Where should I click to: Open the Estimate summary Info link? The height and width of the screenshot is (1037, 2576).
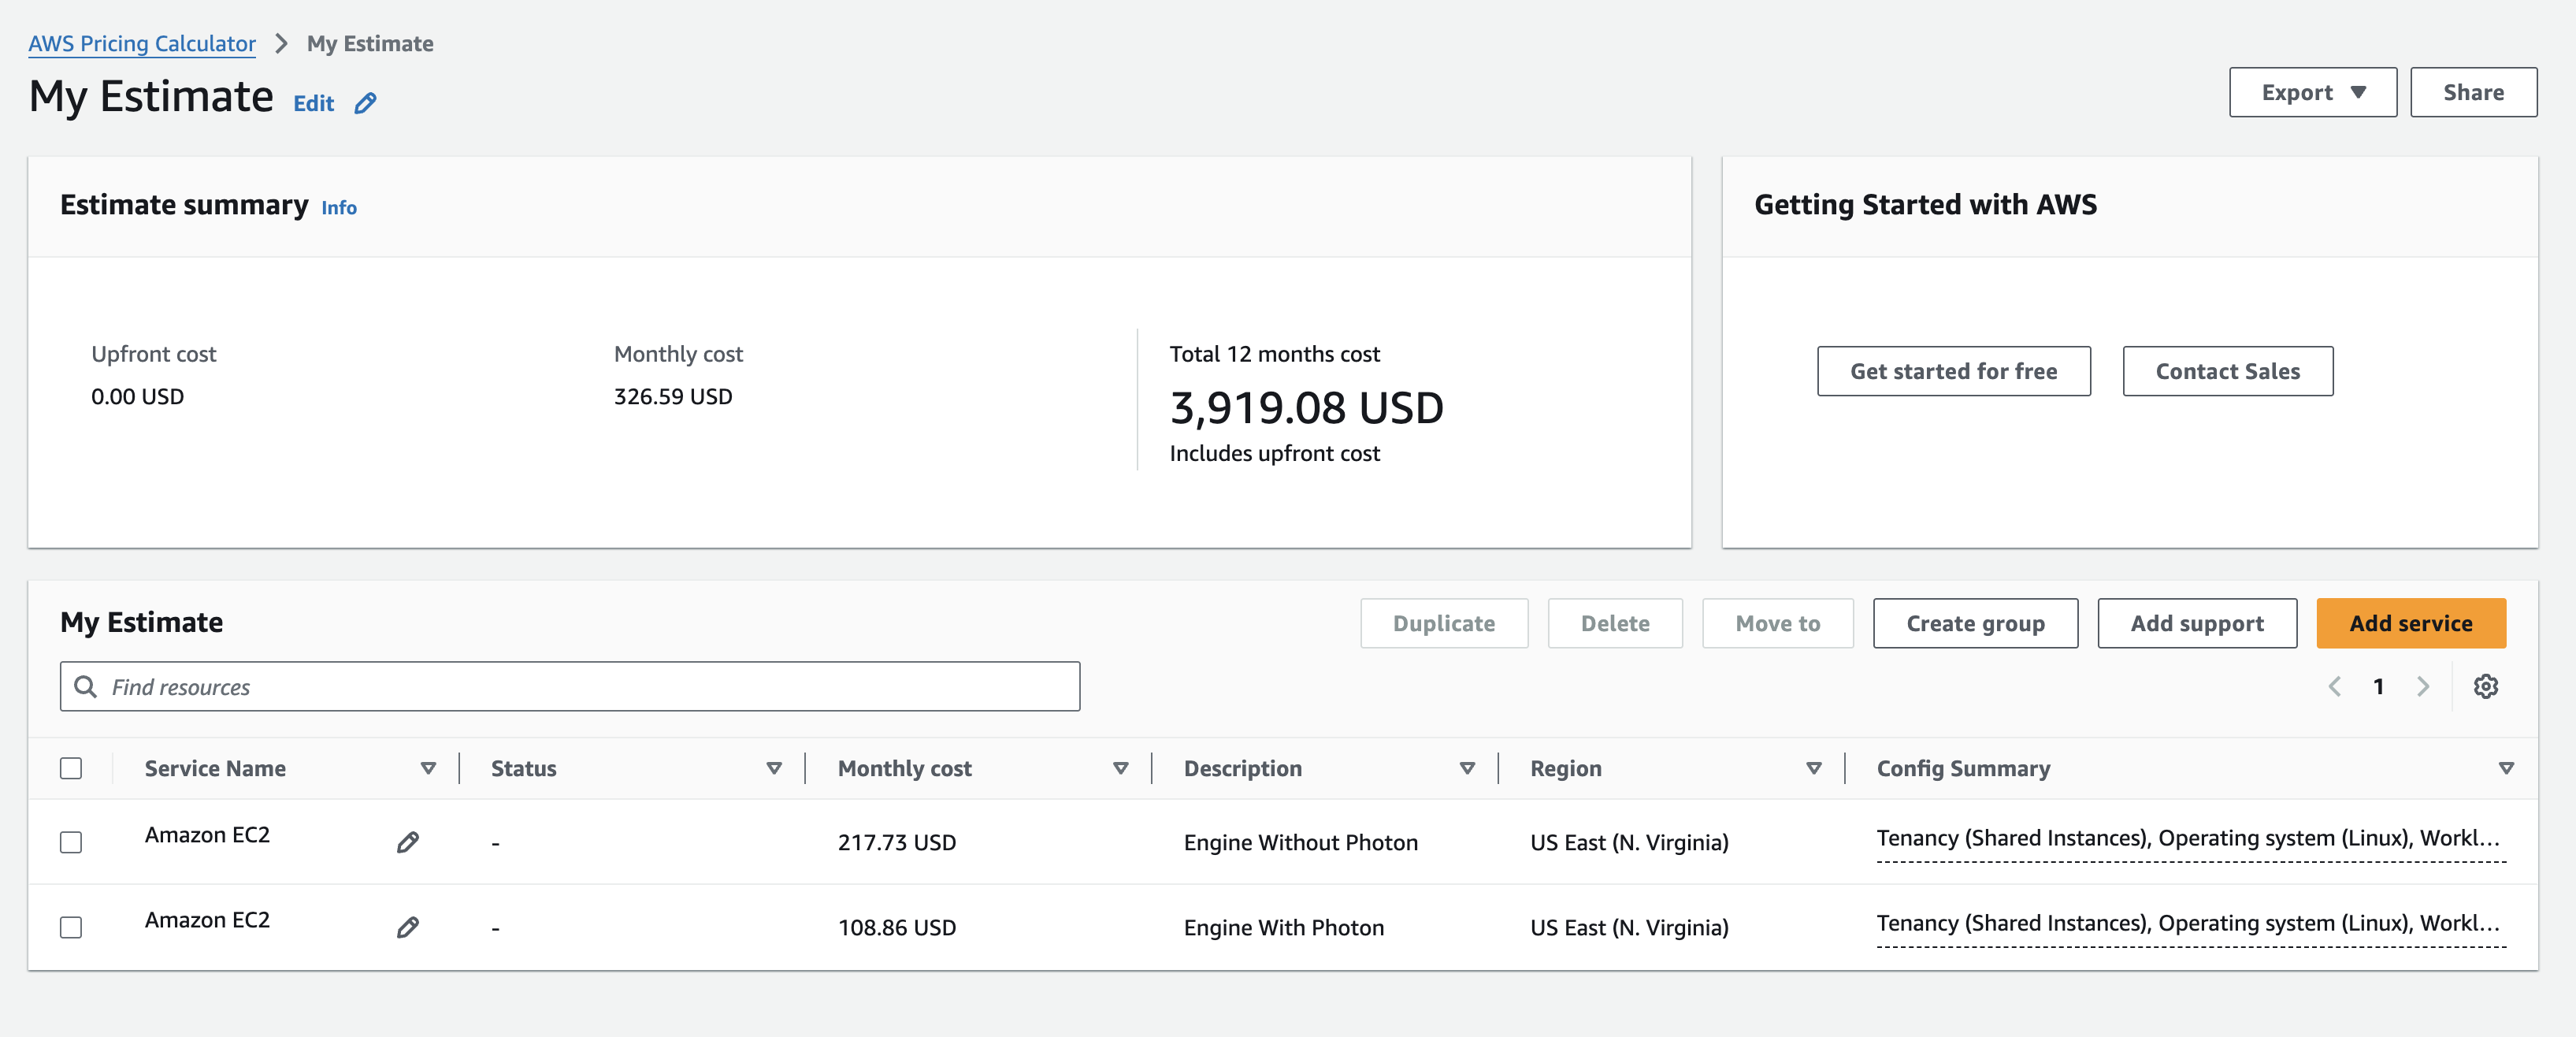[x=339, y=207]
